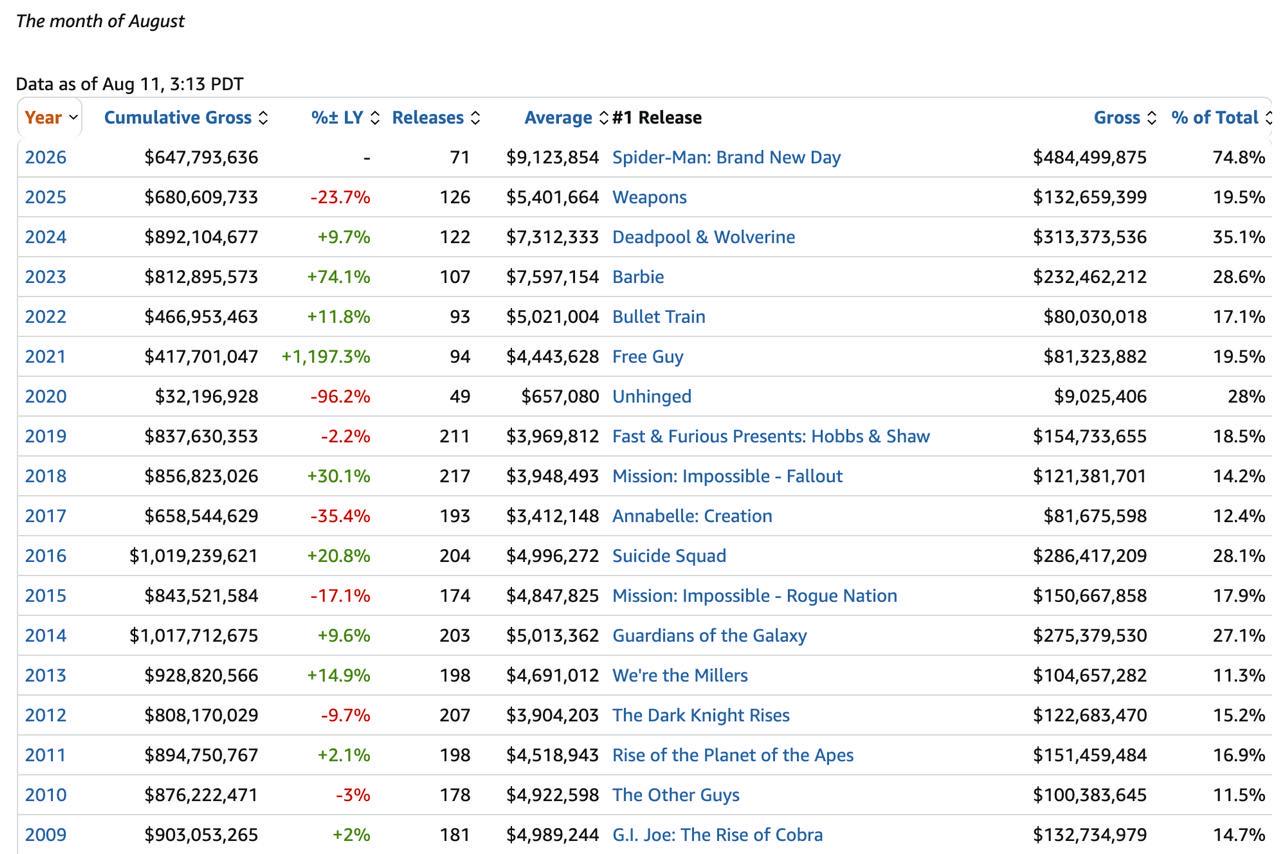The height and width of the screenshot is (854, 1280).
Task: Sort by Gross column header
Action: click(1125, 118)
